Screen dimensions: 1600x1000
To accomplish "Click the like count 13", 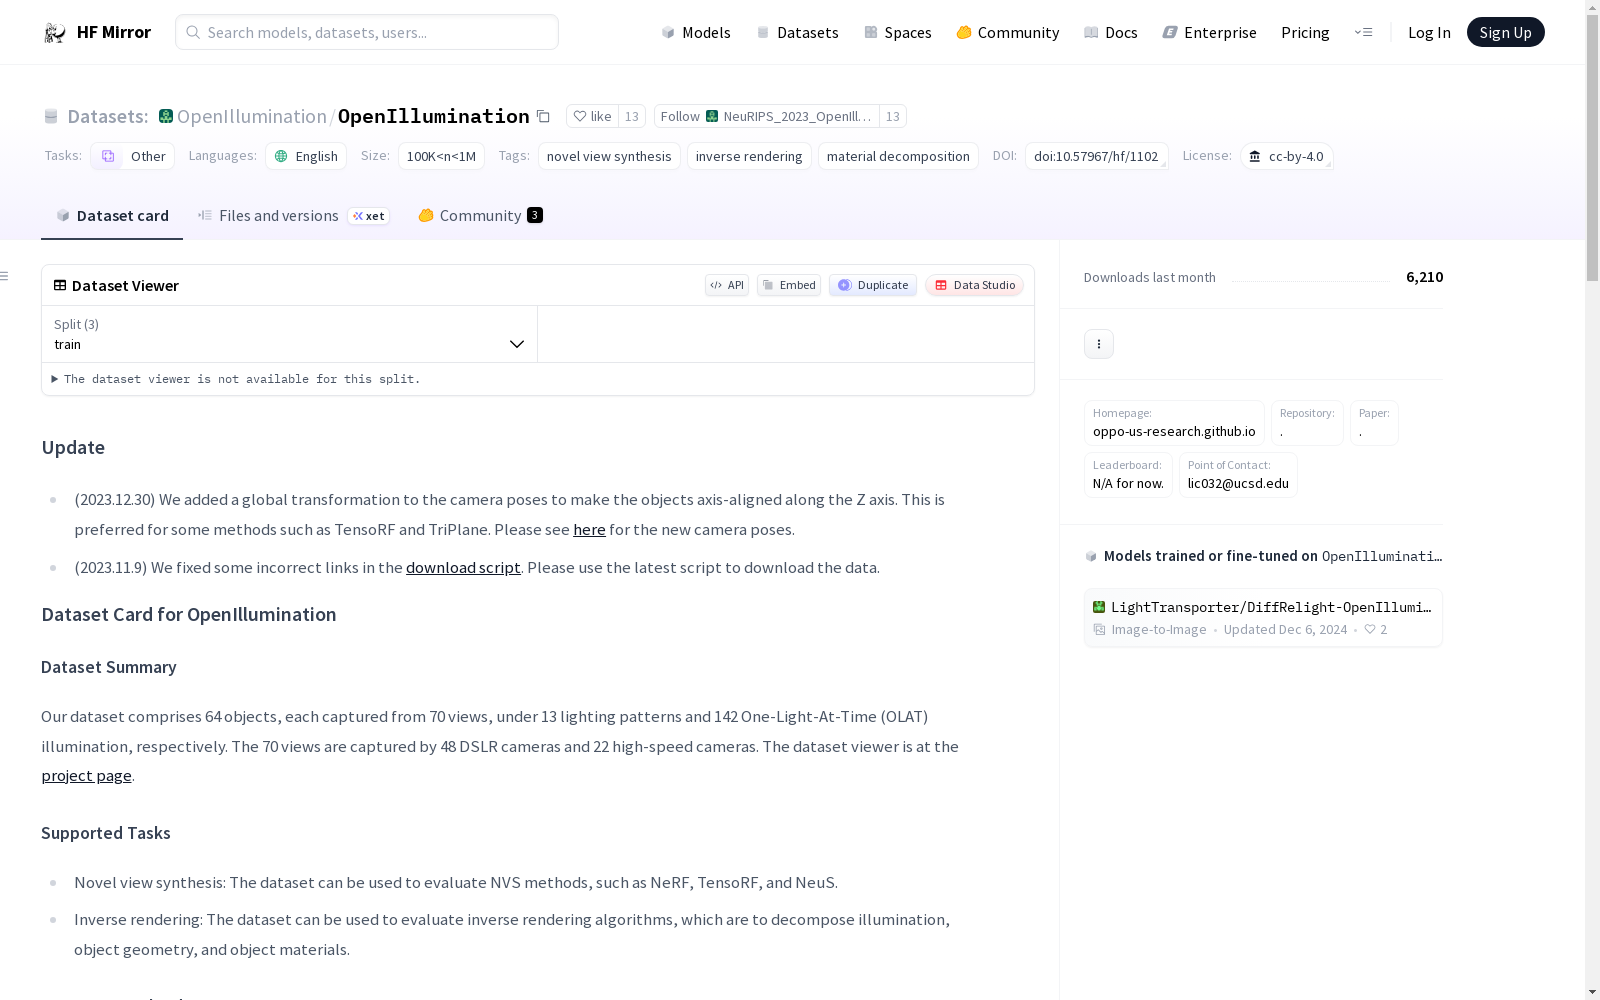I will click(632, 116).
